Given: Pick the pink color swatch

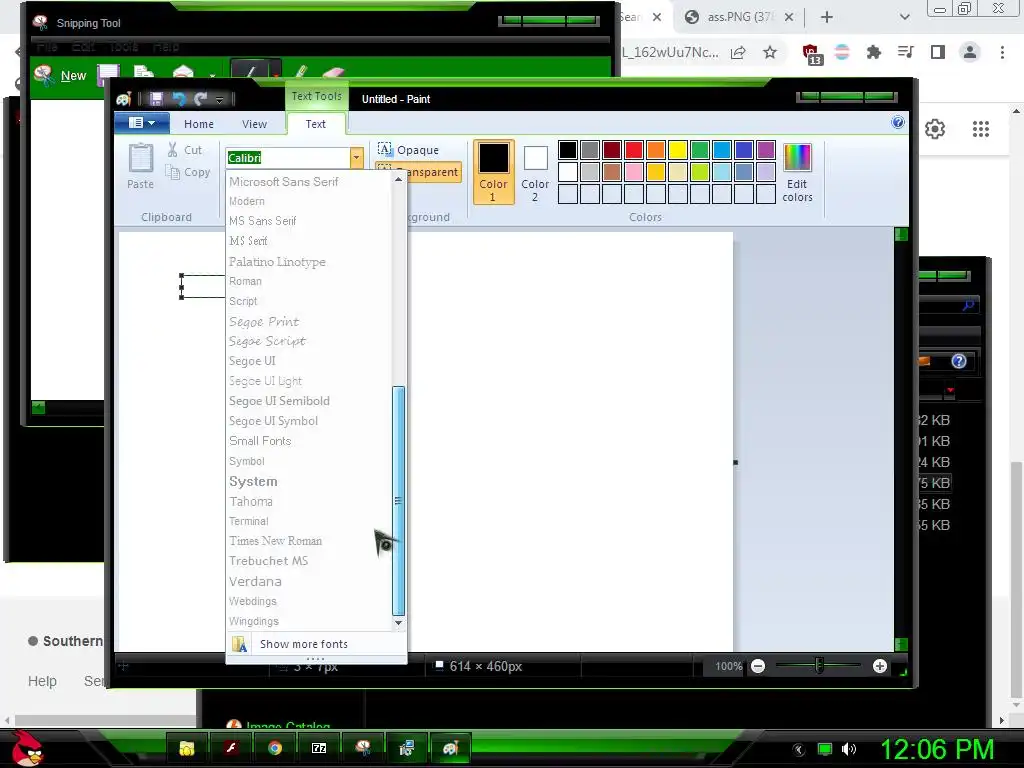Looking at the screenshot, I should click(x=633, y=172).
